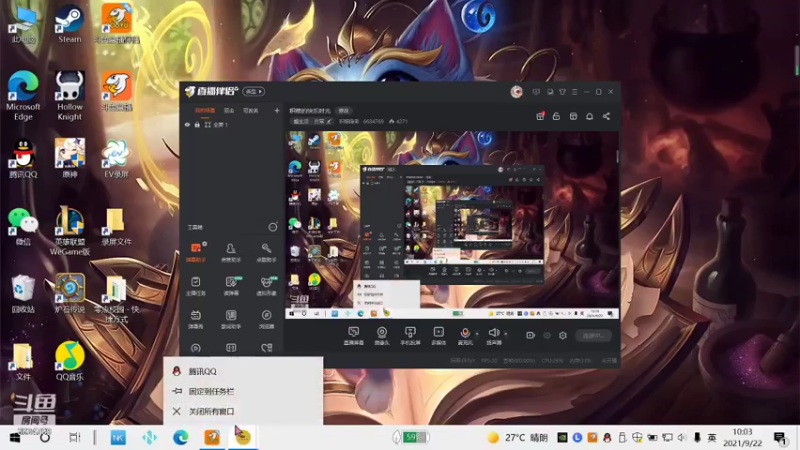Add a 摄像头 camera source
The height and width of the screenshot is (450, 800).
tap(382, 336)
